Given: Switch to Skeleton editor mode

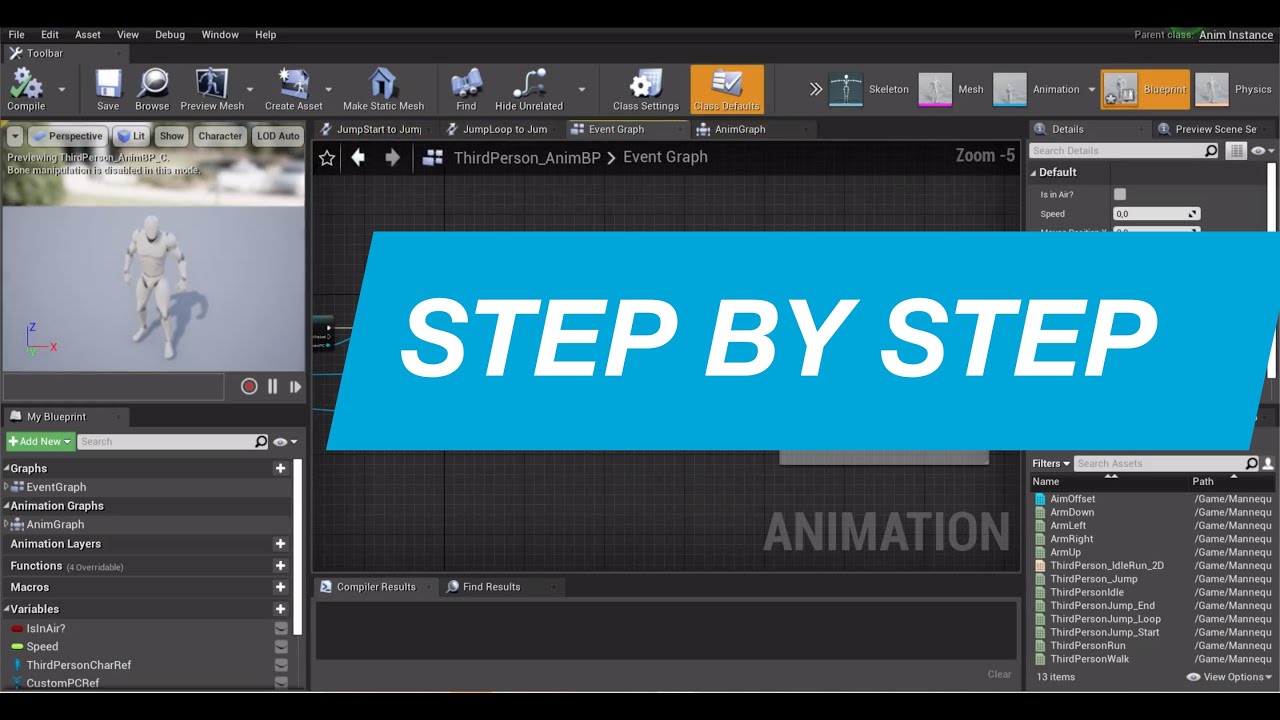Looking at the screenshot, I should point(870,89).
